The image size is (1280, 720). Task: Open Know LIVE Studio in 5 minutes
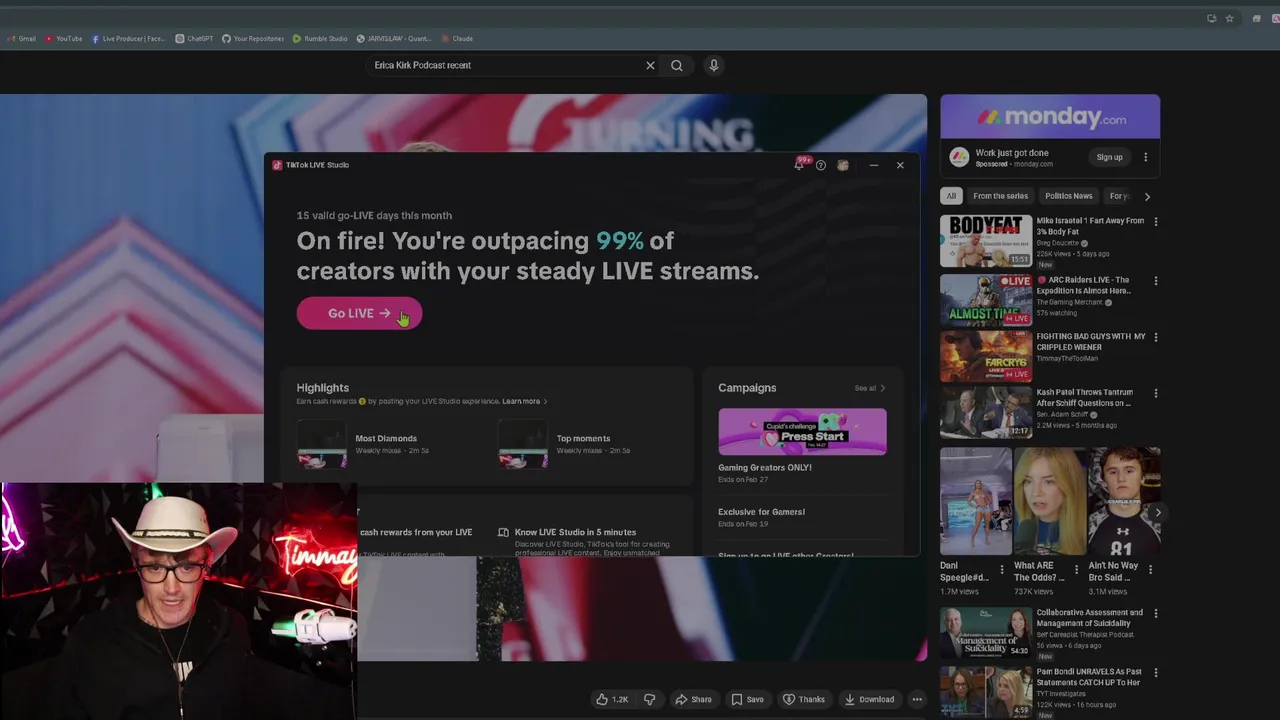(x=575, y=532)
